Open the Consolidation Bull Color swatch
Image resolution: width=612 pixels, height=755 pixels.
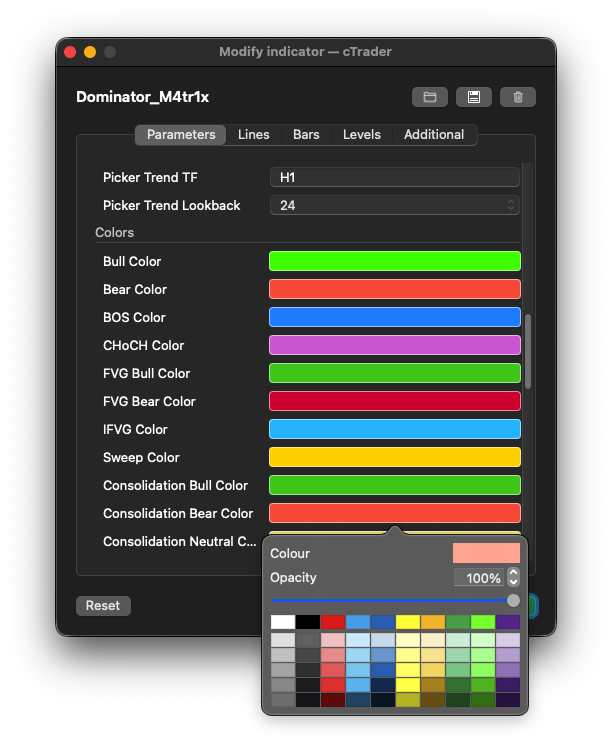tap(395, 485)
